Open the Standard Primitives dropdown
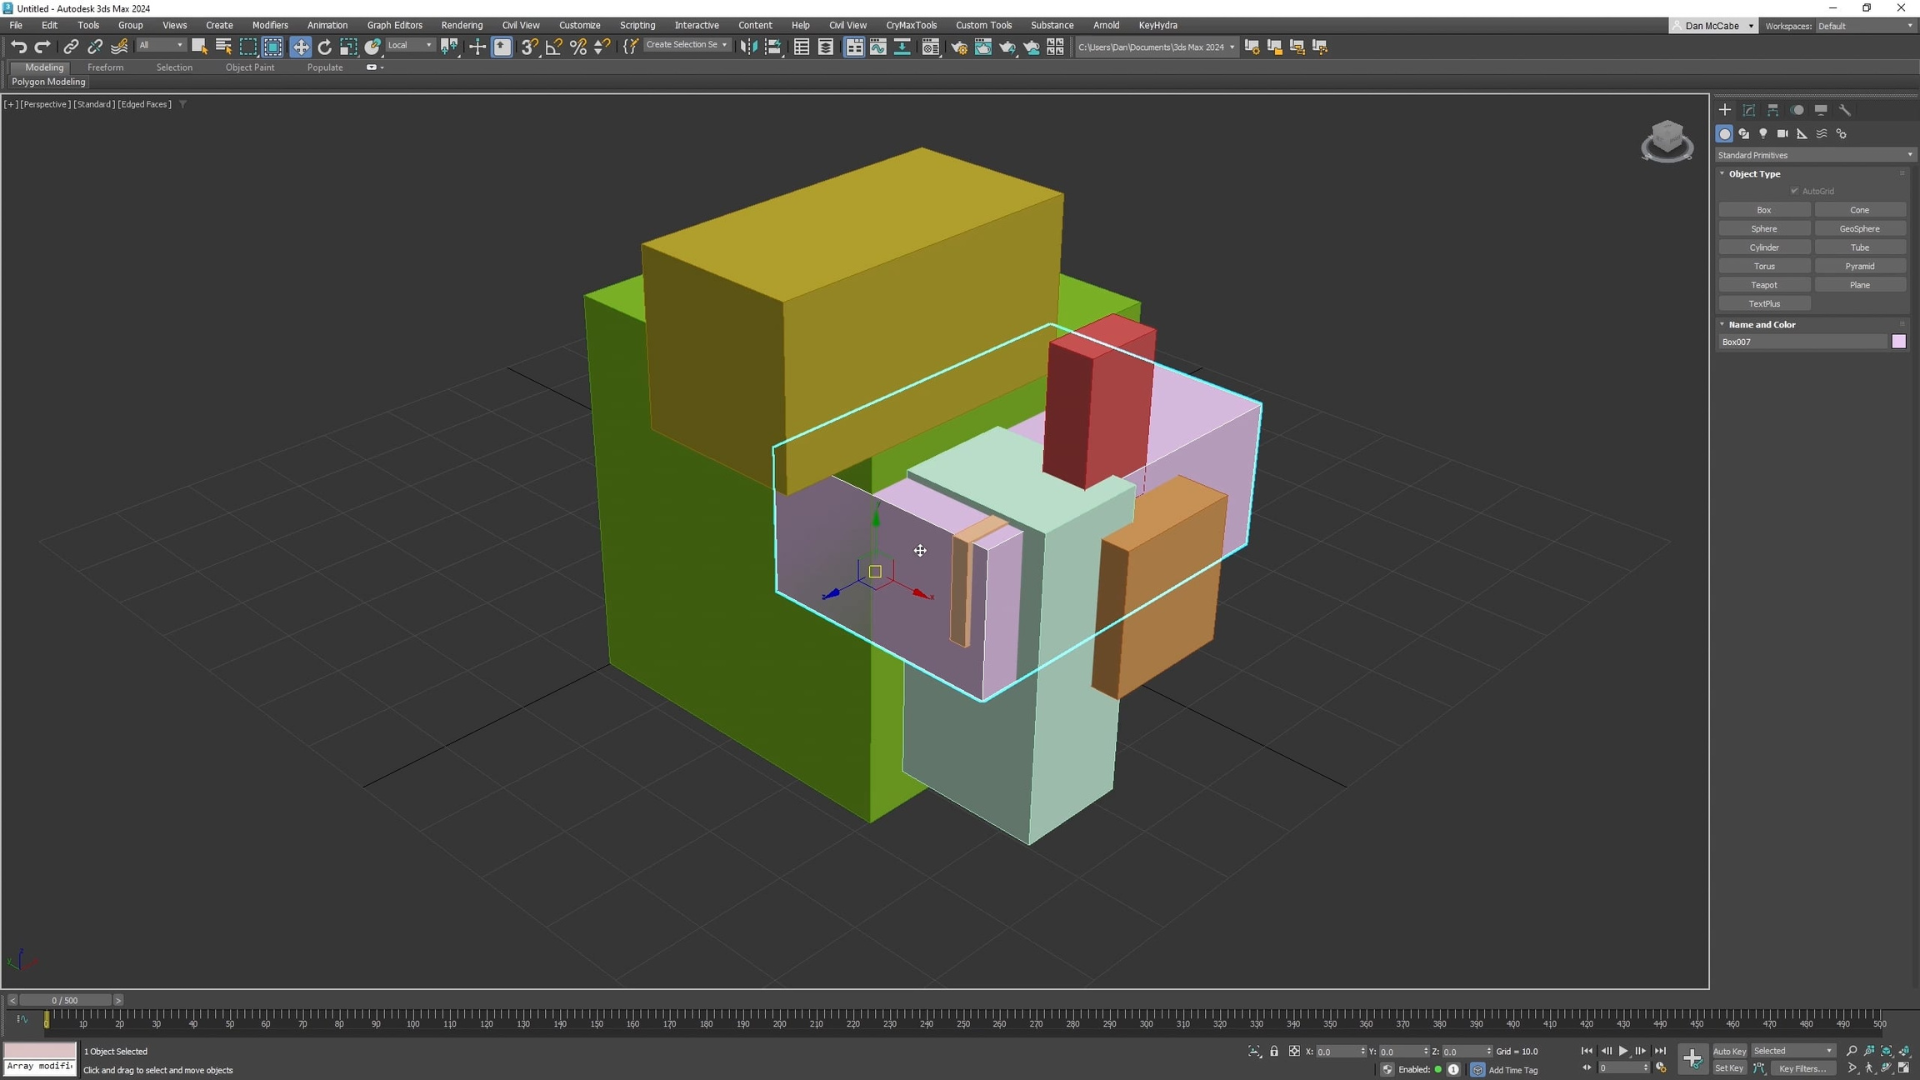This screenshot has height=1080, width=1920. pyautogui.click(x=1814, y=155)
